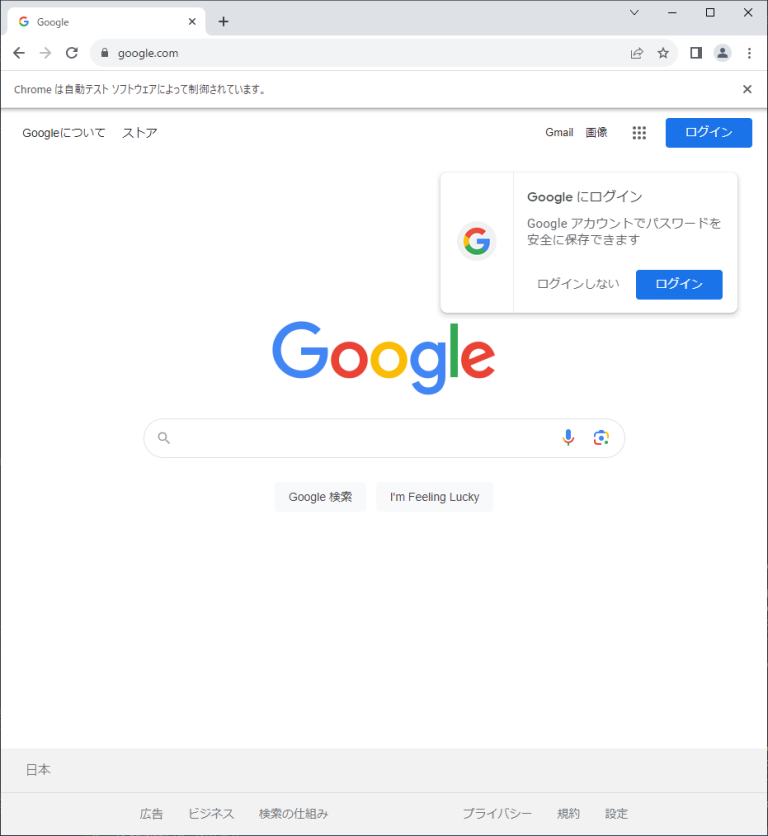The image size is (768, 836).
Task: Open the Google apps grid icon
Action: (x=639, y=133)
